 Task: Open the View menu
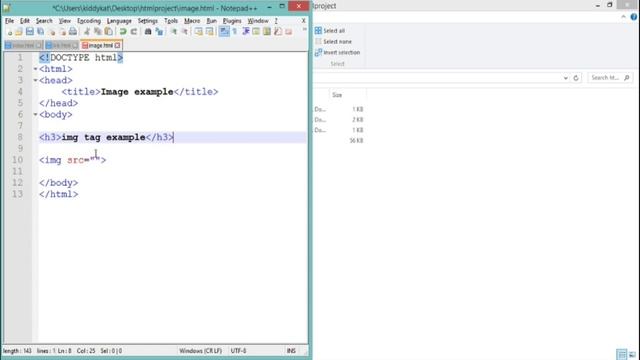tap(64, 21)
